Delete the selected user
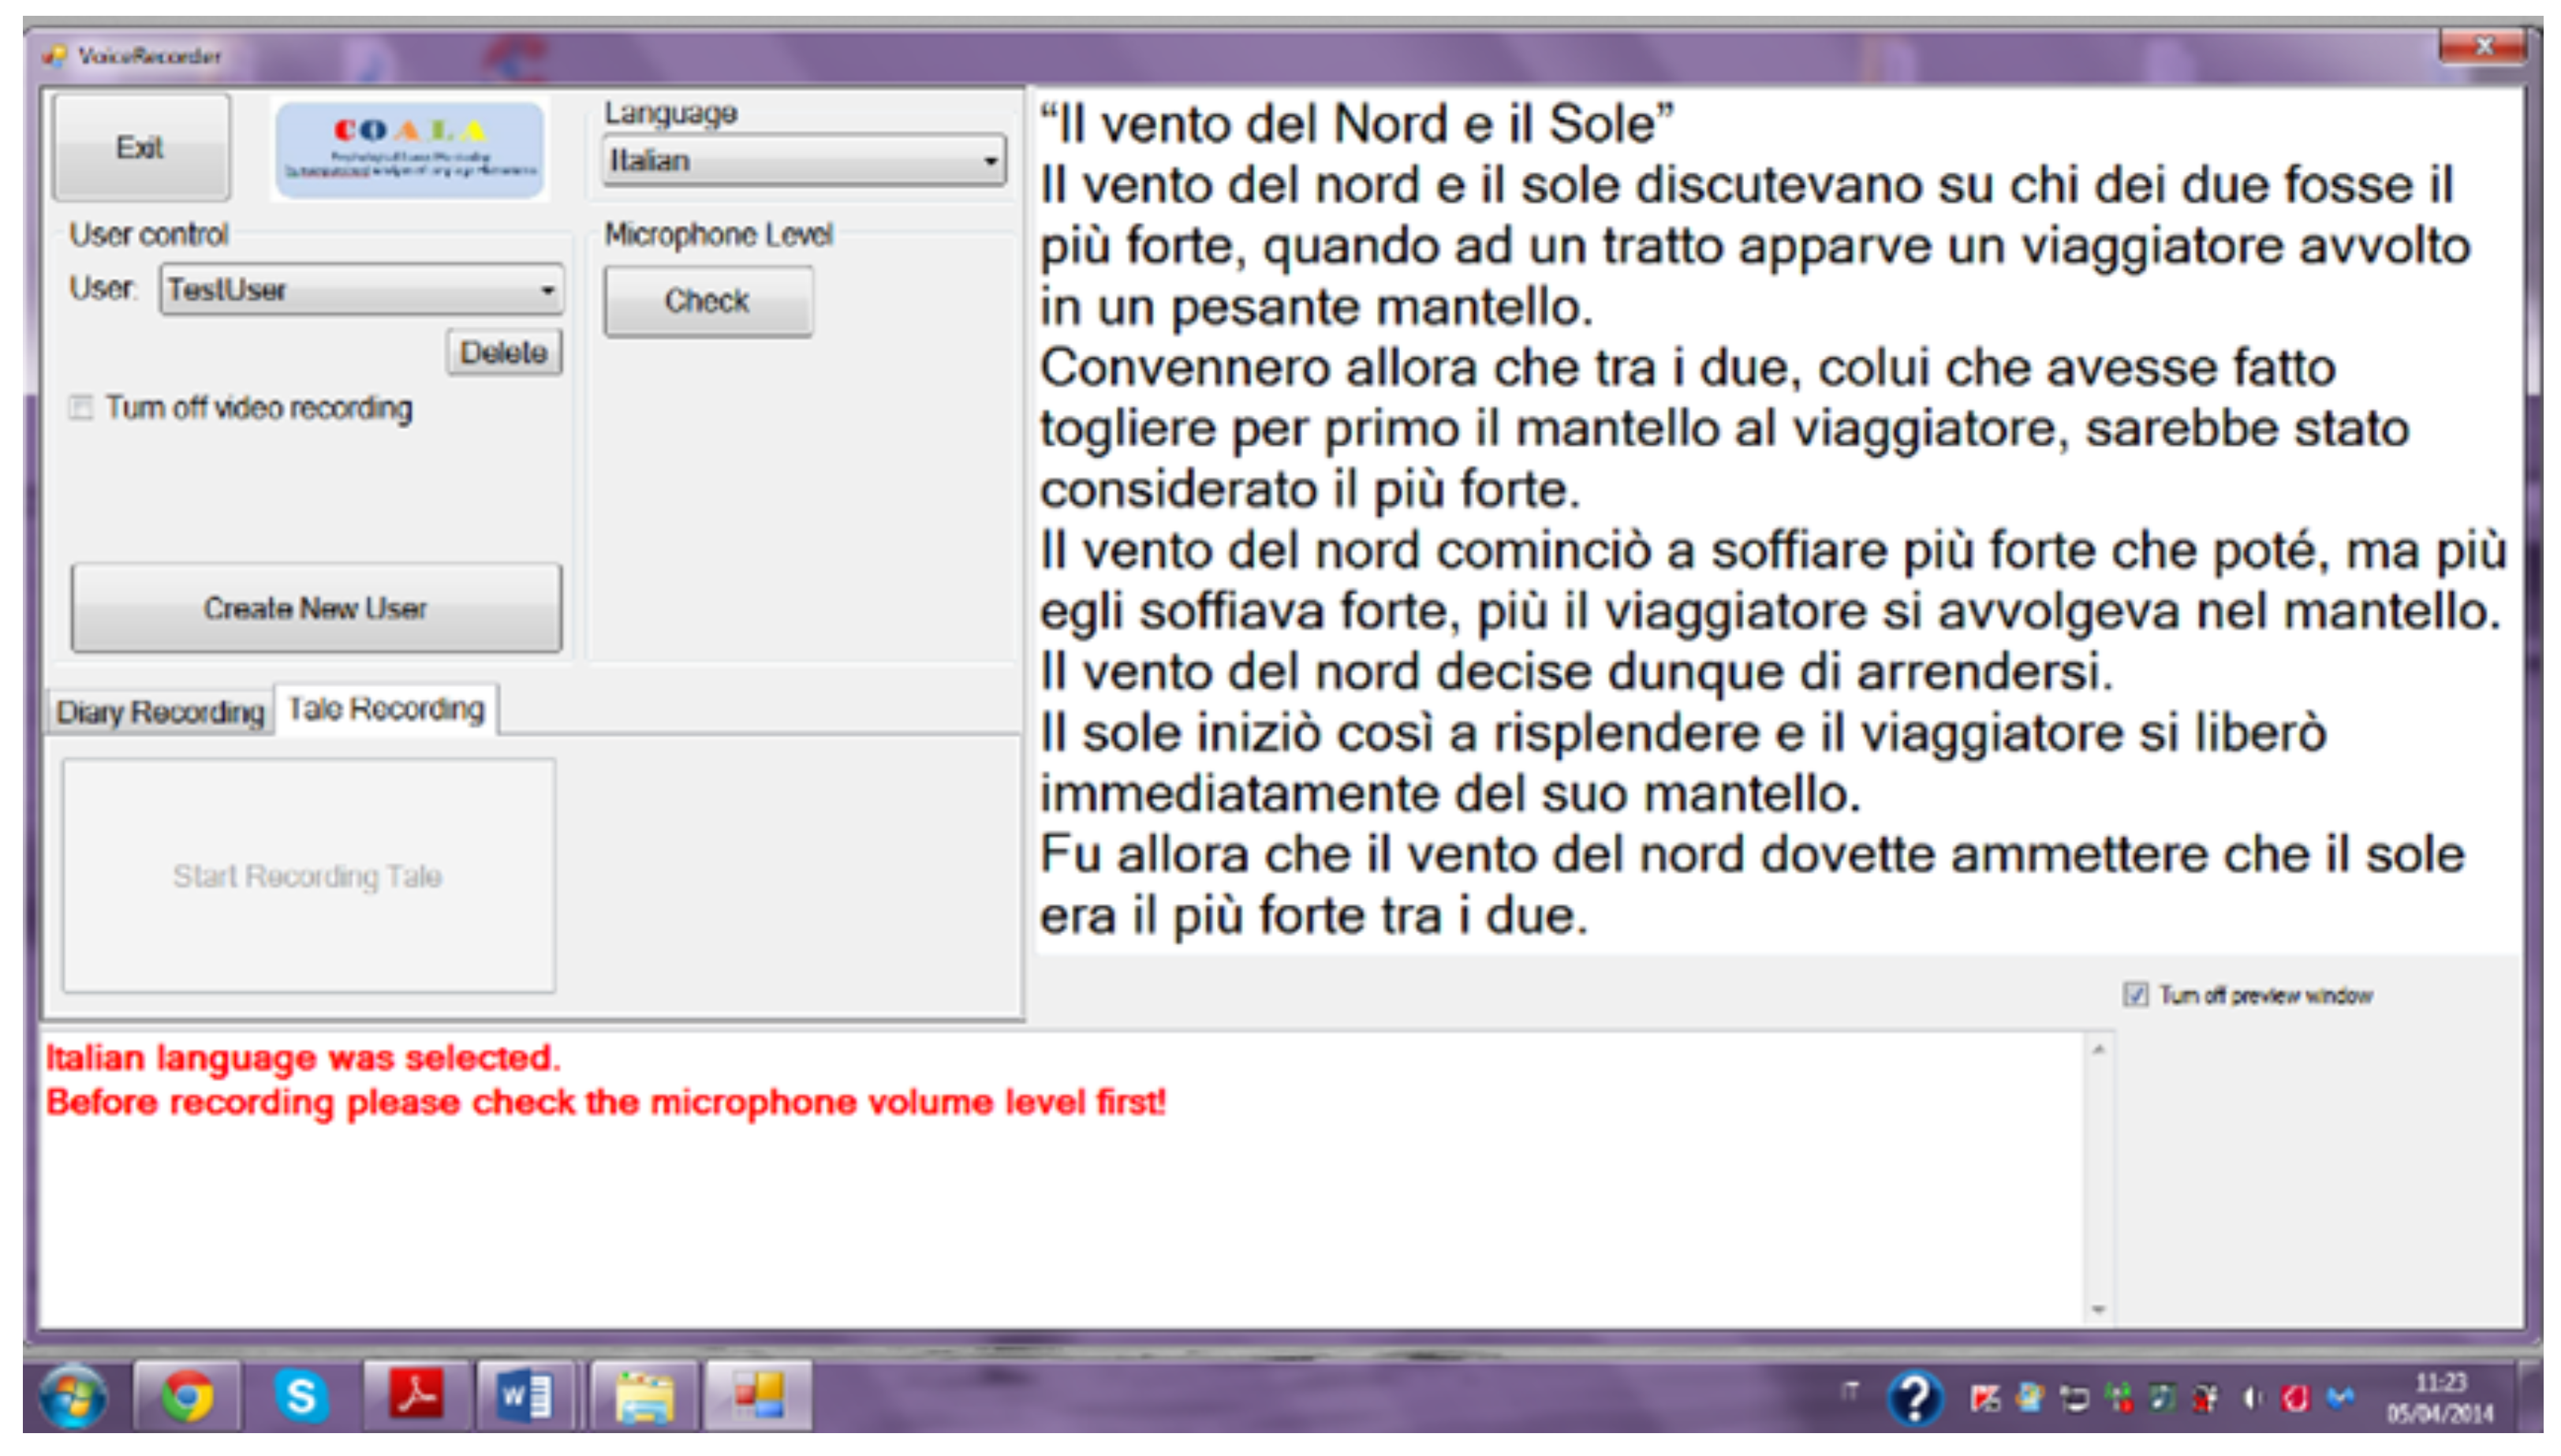 (x=503, y=352)
